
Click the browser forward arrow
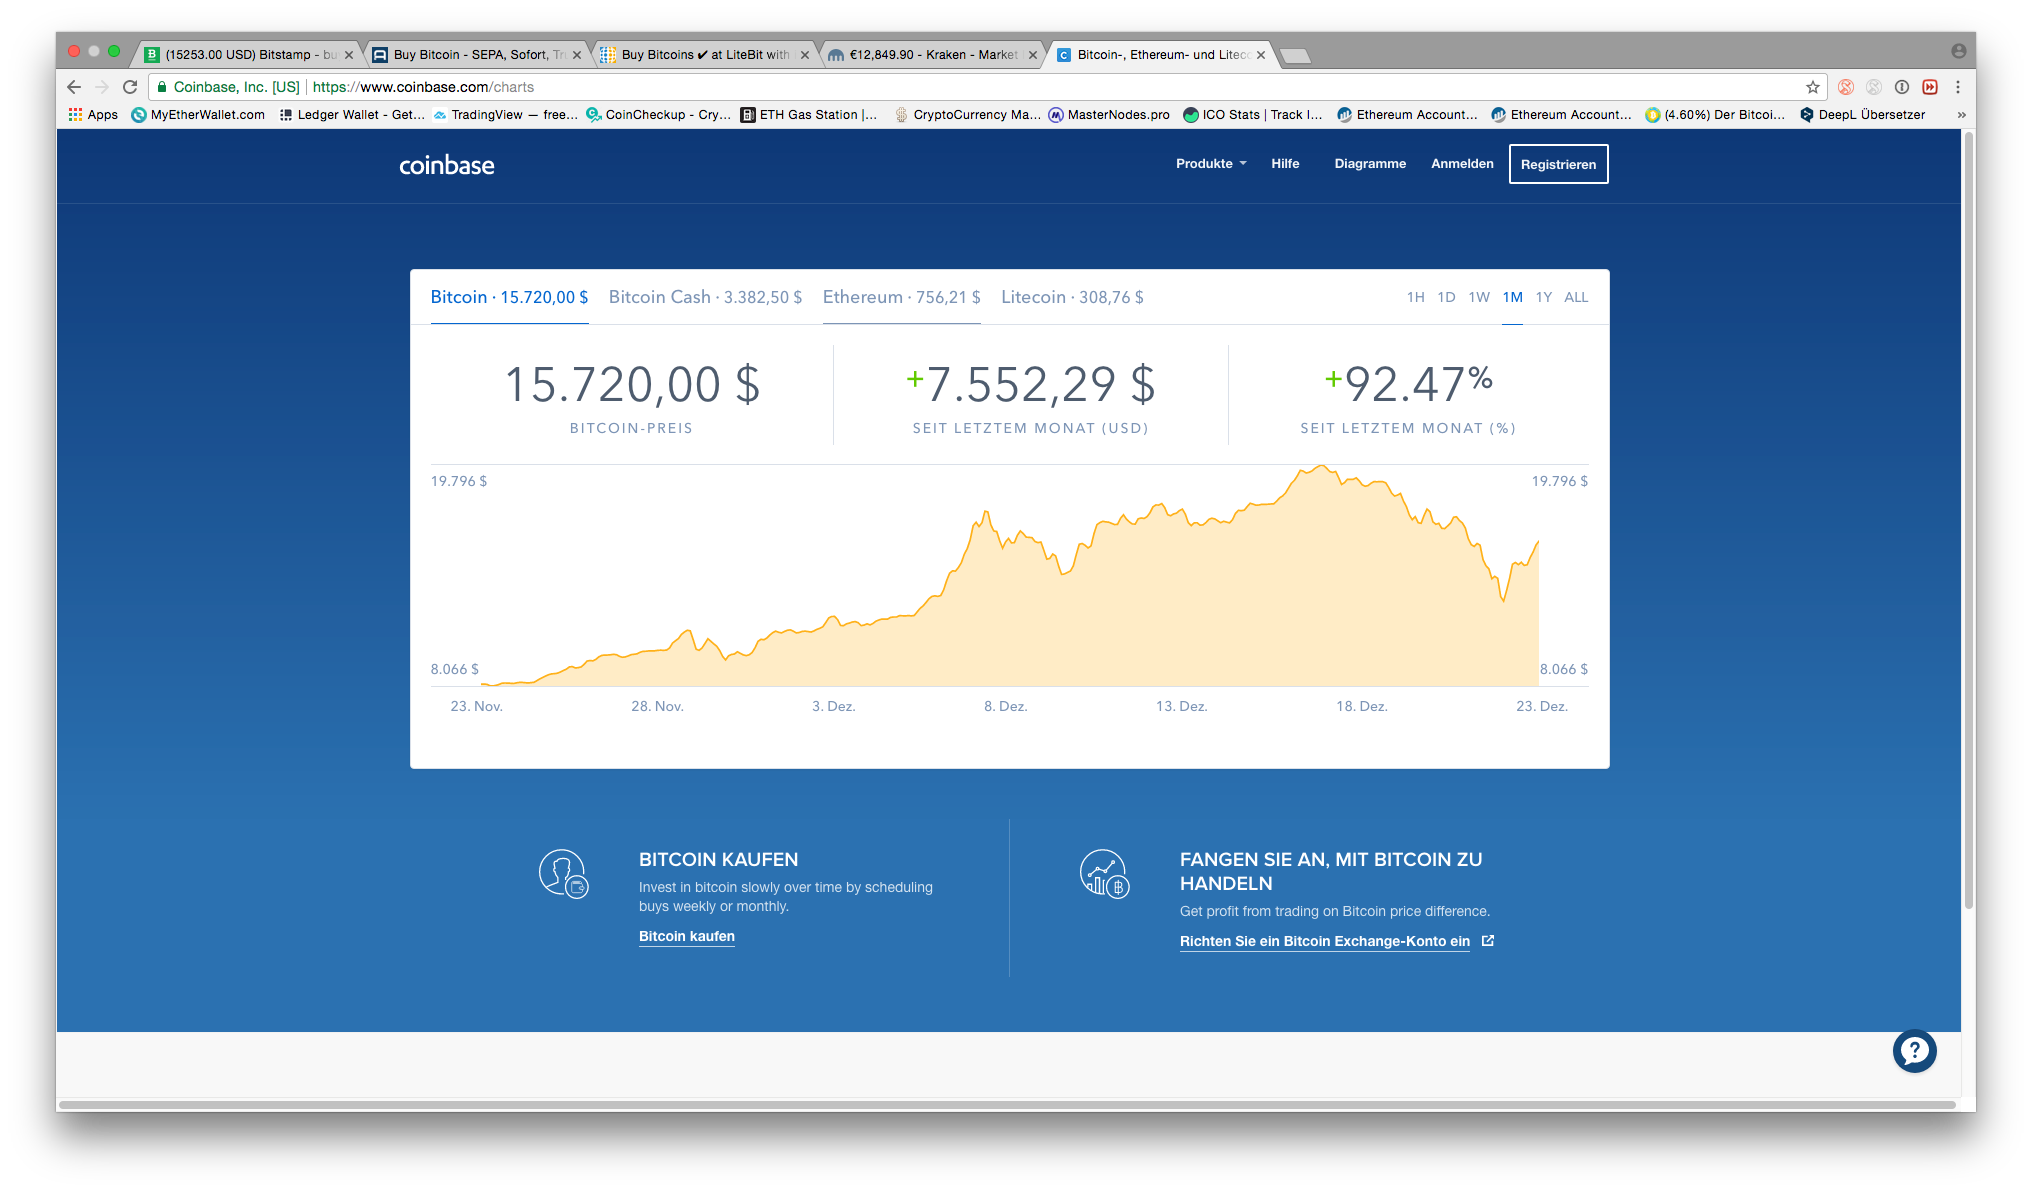[x=101, y=87]
